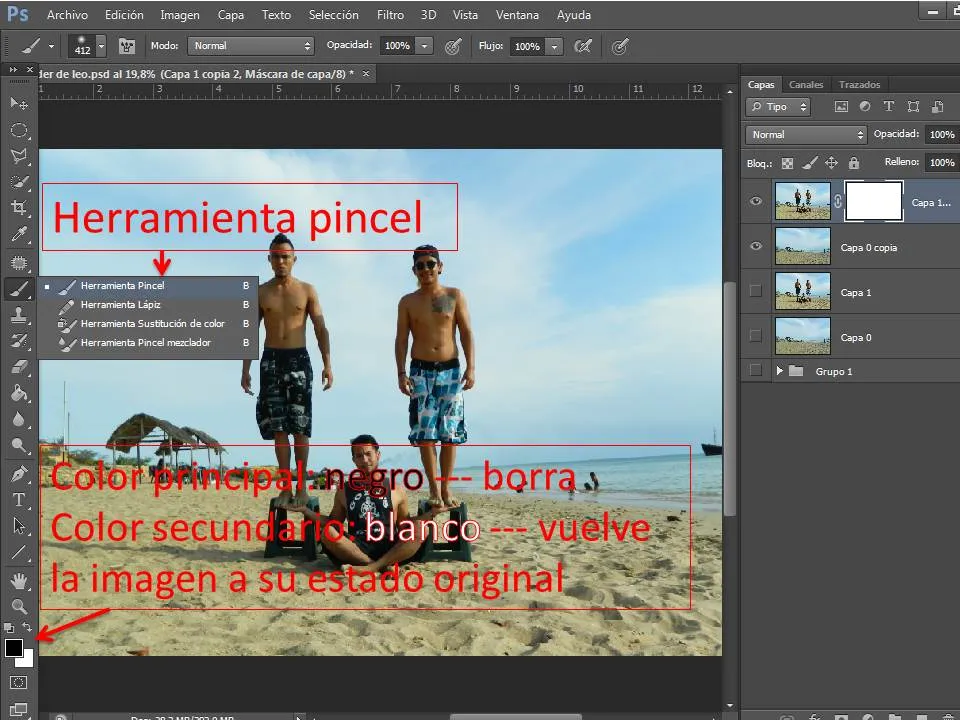The image size is (960, 720).
Task: Select the History Brush tool
Action: click(19, 340)
